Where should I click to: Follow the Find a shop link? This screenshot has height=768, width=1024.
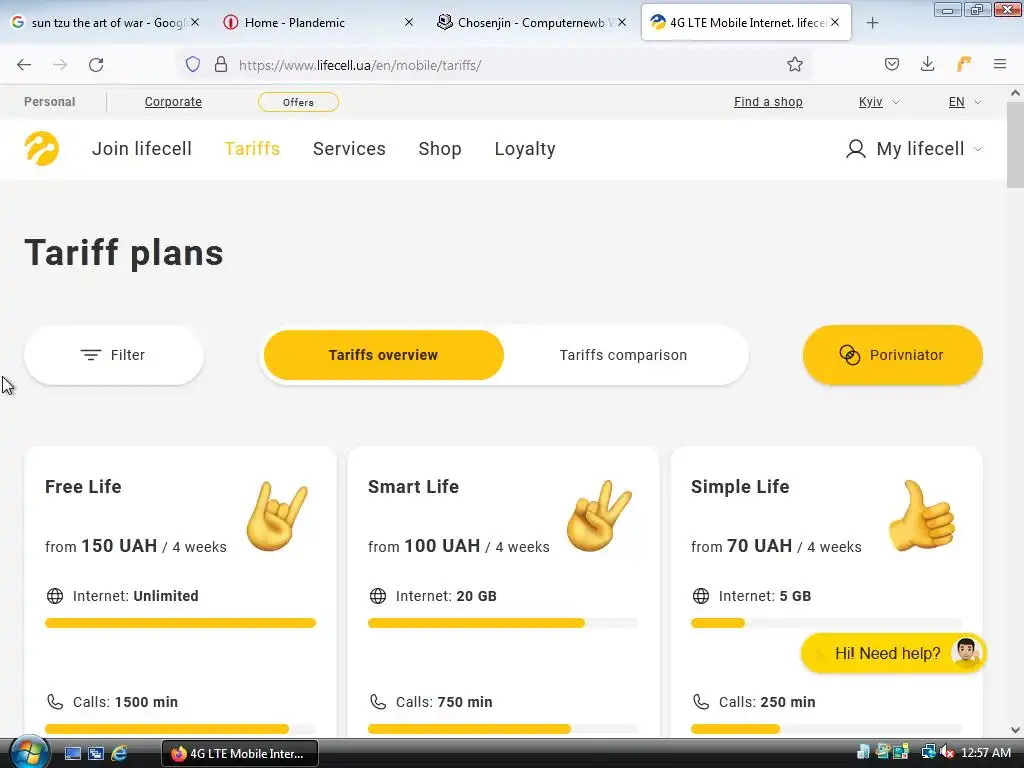coord(768,102)
